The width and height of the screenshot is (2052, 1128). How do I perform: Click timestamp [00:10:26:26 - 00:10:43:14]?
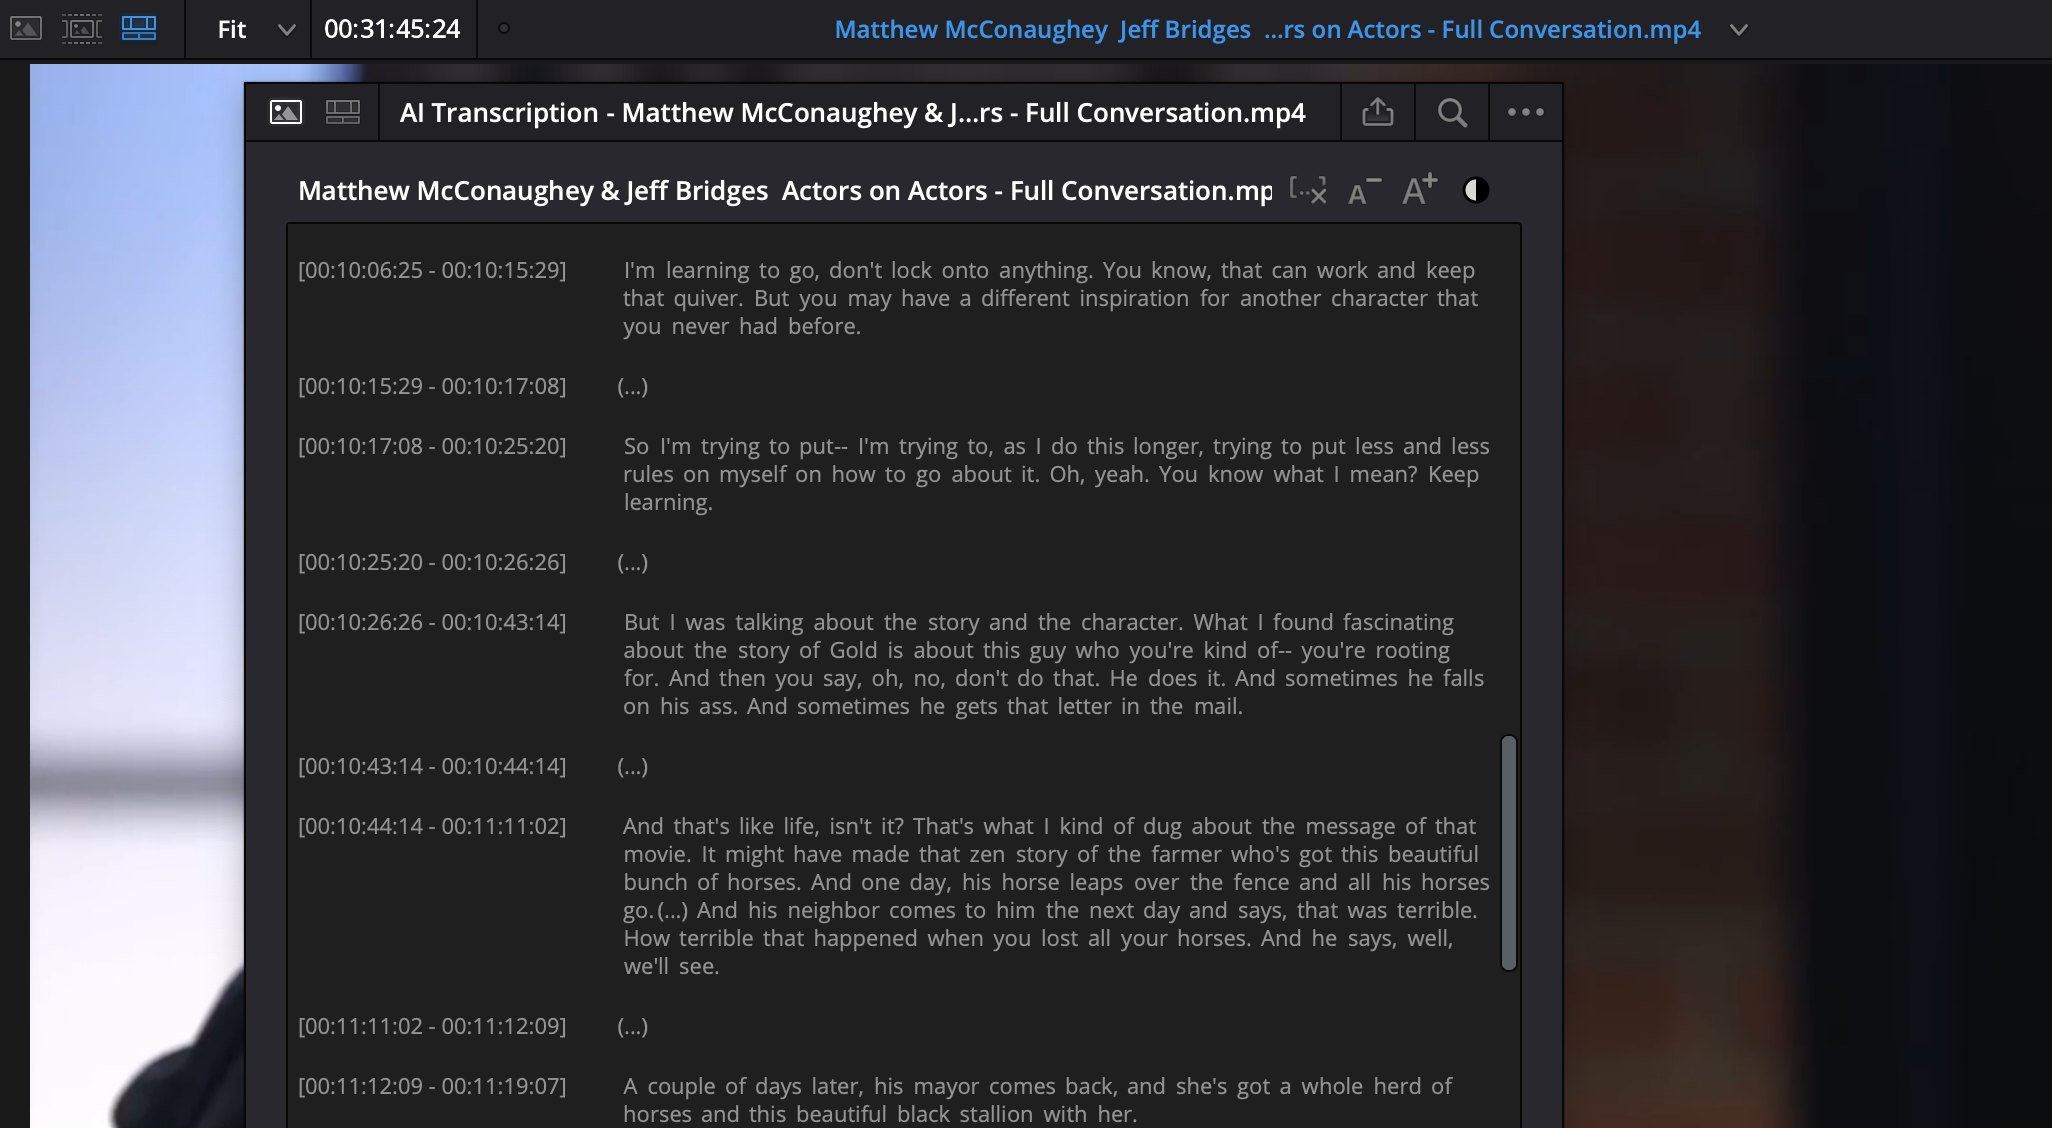(x=432, y=622)
